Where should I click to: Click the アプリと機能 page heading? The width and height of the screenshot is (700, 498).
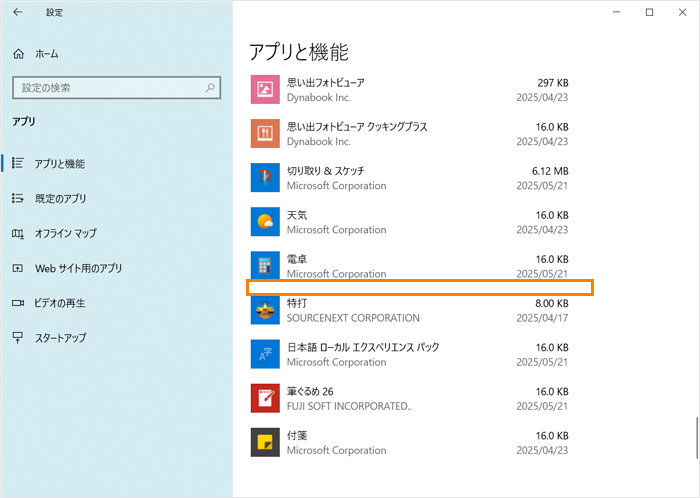click(x=299, y=52)
